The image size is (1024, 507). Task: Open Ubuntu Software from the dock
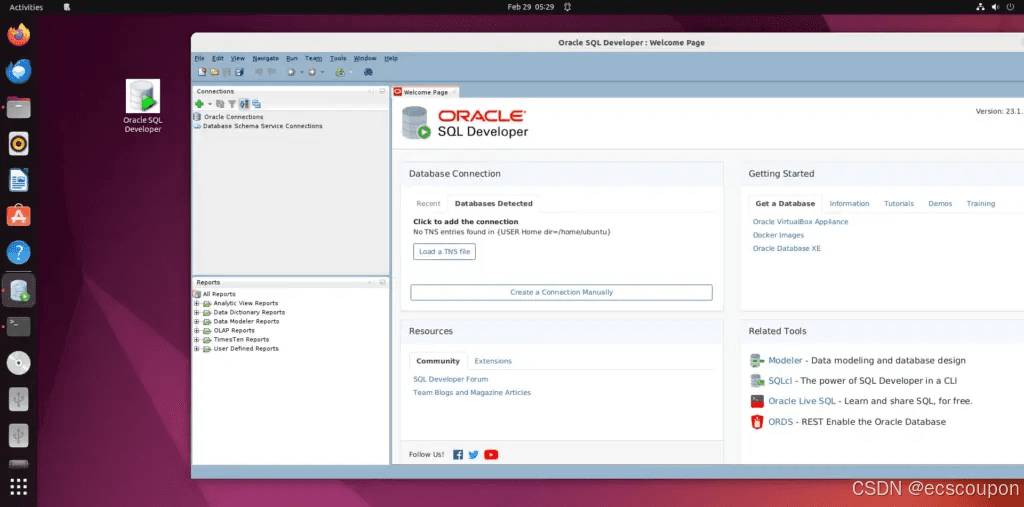pyautogui.click(x=19, y=216)
